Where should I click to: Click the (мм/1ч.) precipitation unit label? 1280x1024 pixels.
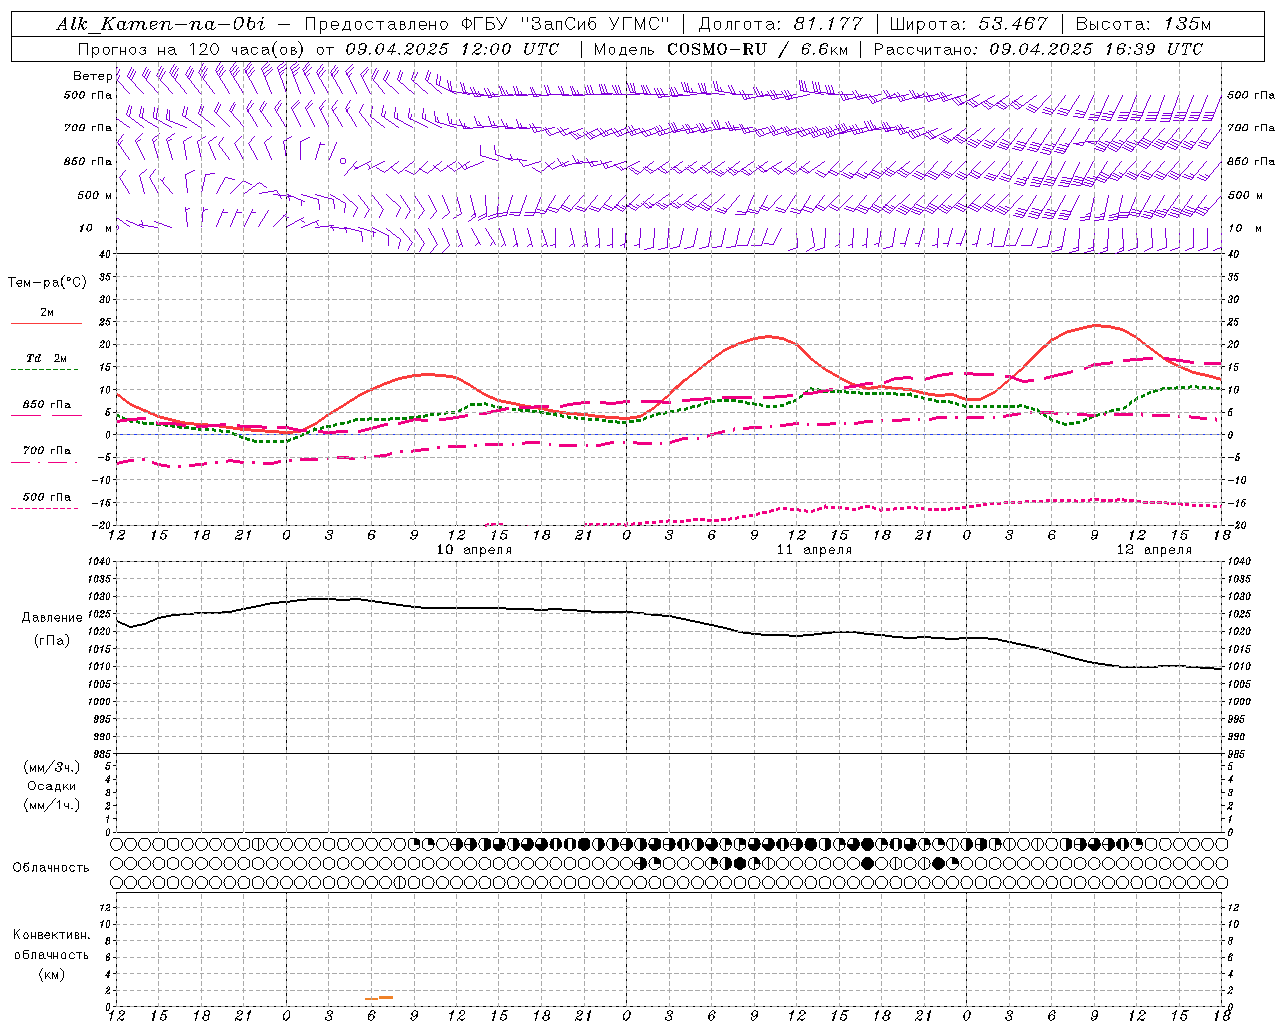(51, 805)
